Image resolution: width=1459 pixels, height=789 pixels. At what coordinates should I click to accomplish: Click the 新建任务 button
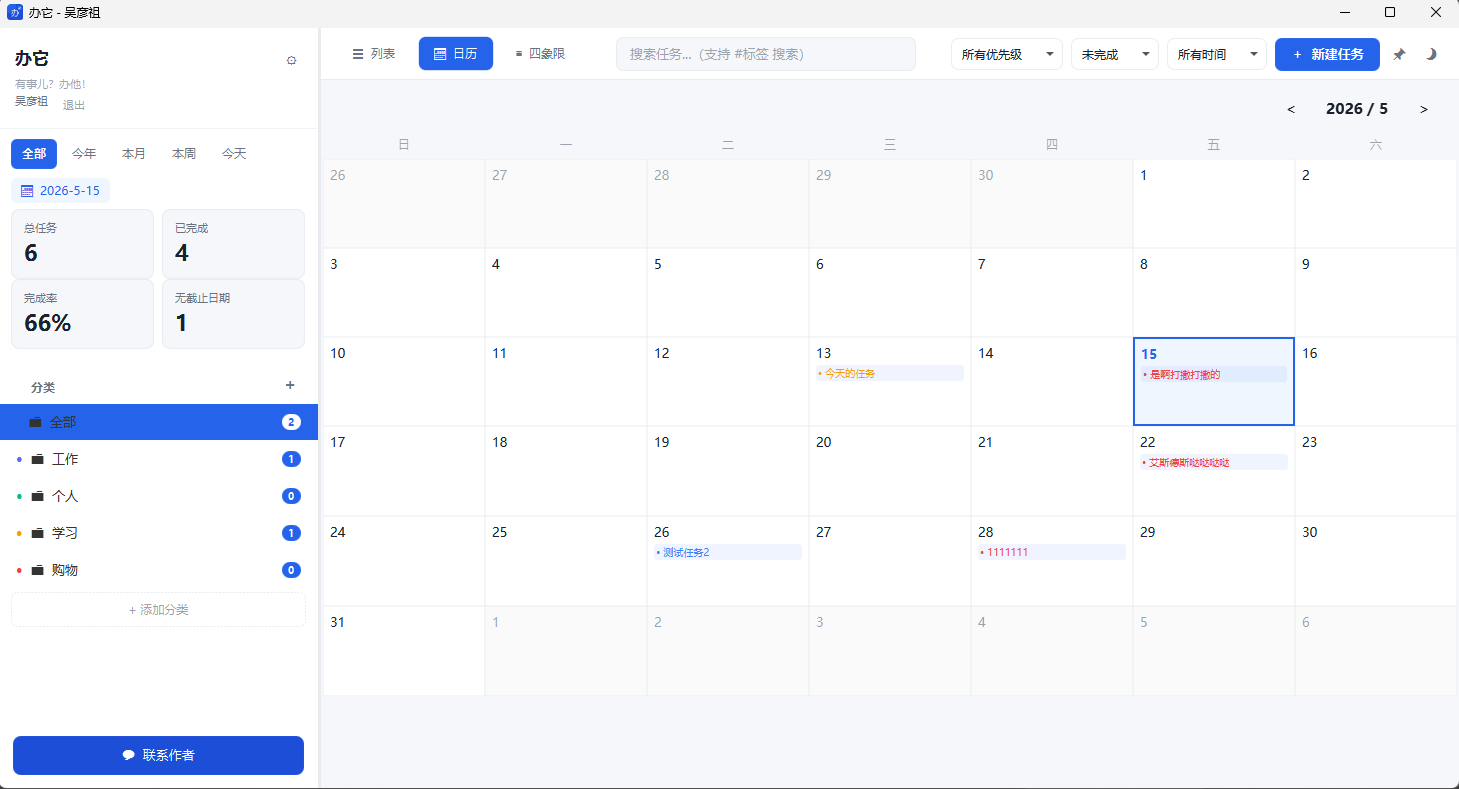(x=1327, y=54)
